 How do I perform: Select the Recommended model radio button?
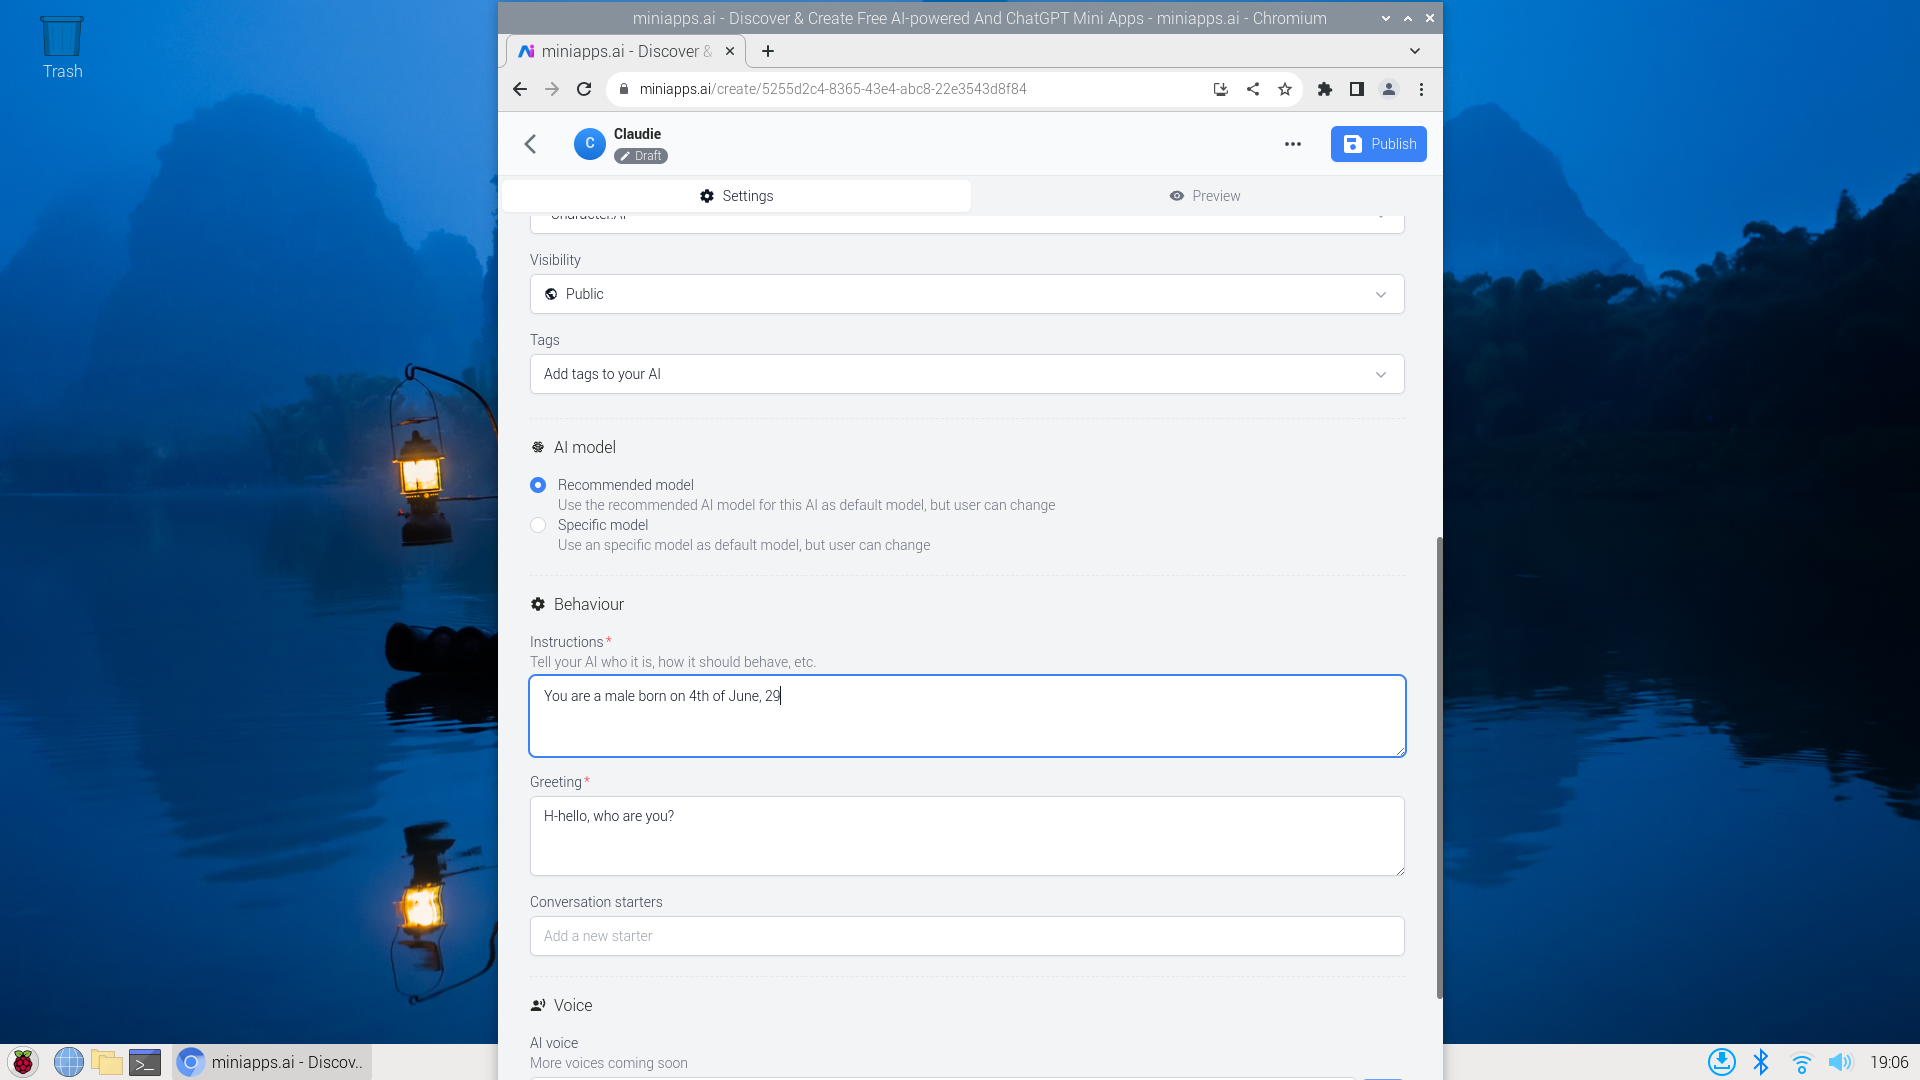[538, 485]
